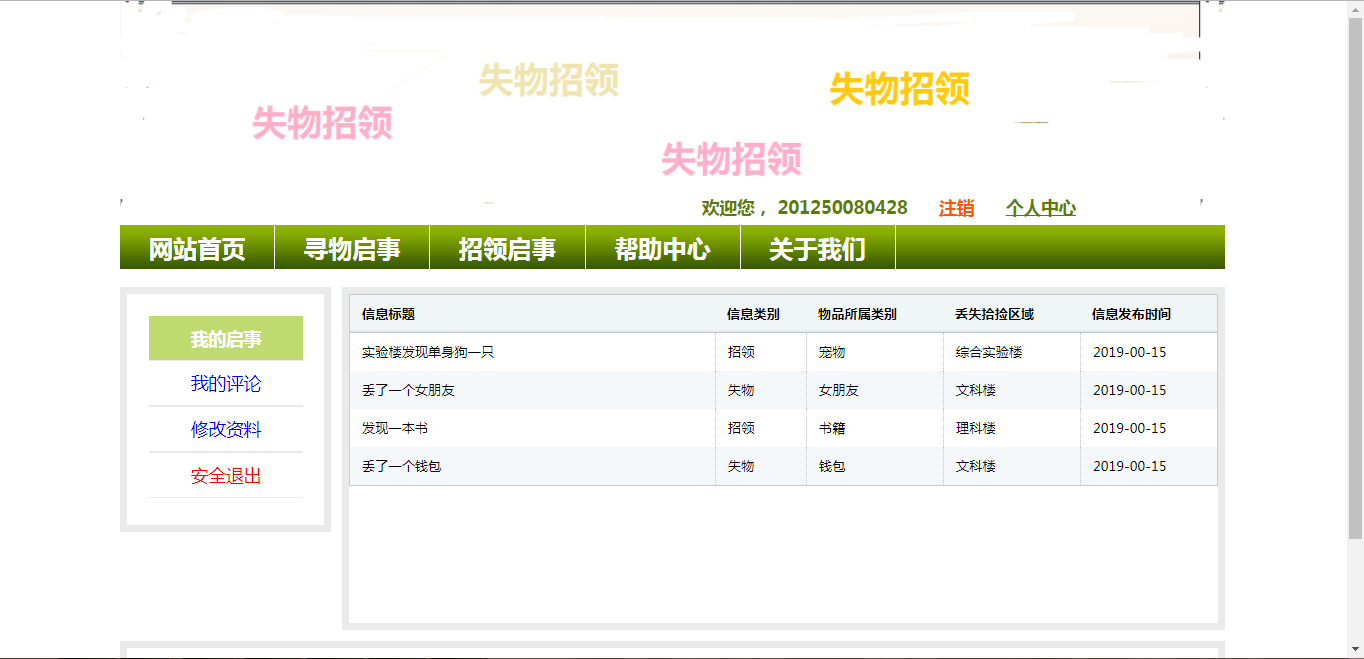Screen dimensions: 1364x659
Task: Click the 信息标题 column header
Action: click(x=388, y=314)
